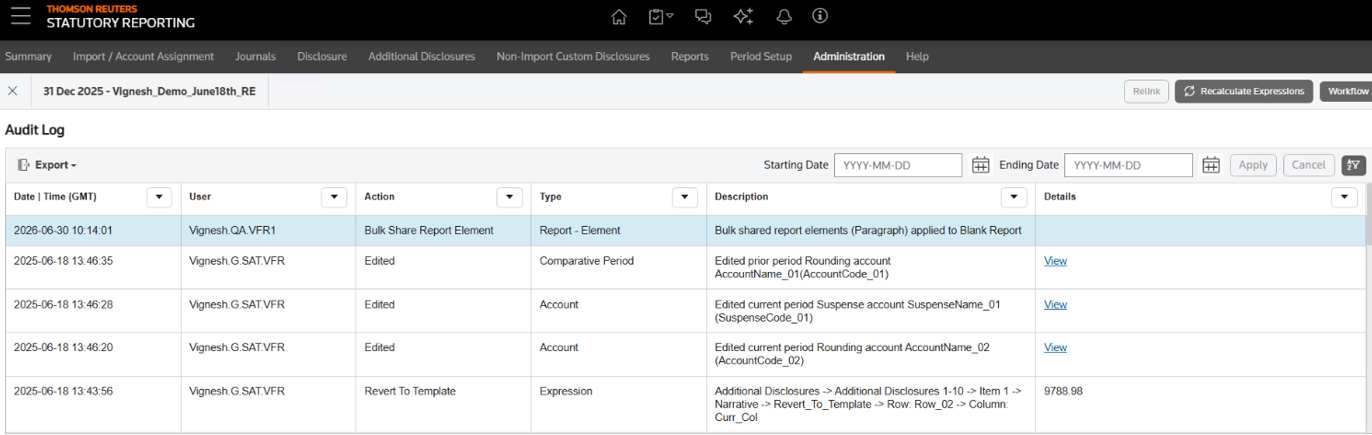Click the Bulk shared report elements description

(868, 230)
